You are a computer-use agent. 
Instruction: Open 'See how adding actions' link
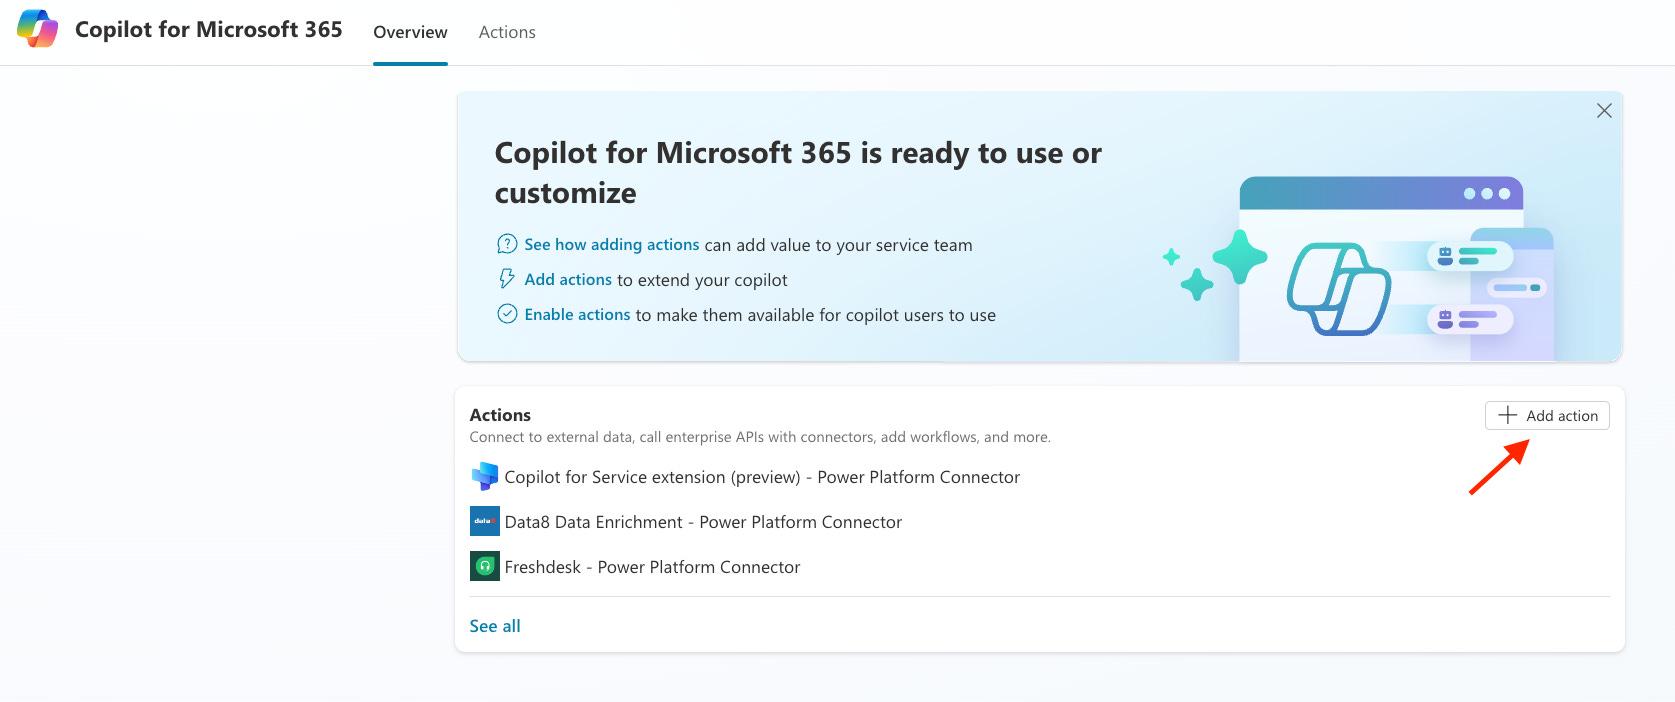pos(612,245)
